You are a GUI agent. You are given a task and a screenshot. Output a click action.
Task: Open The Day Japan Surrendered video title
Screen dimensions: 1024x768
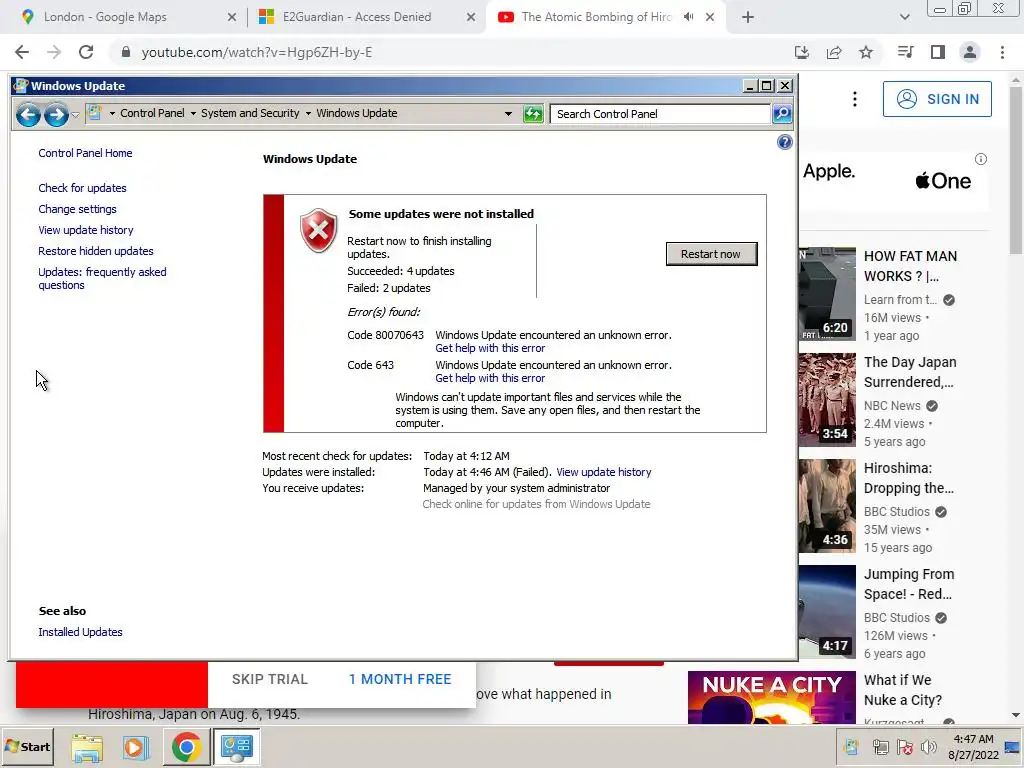(910, 372)
